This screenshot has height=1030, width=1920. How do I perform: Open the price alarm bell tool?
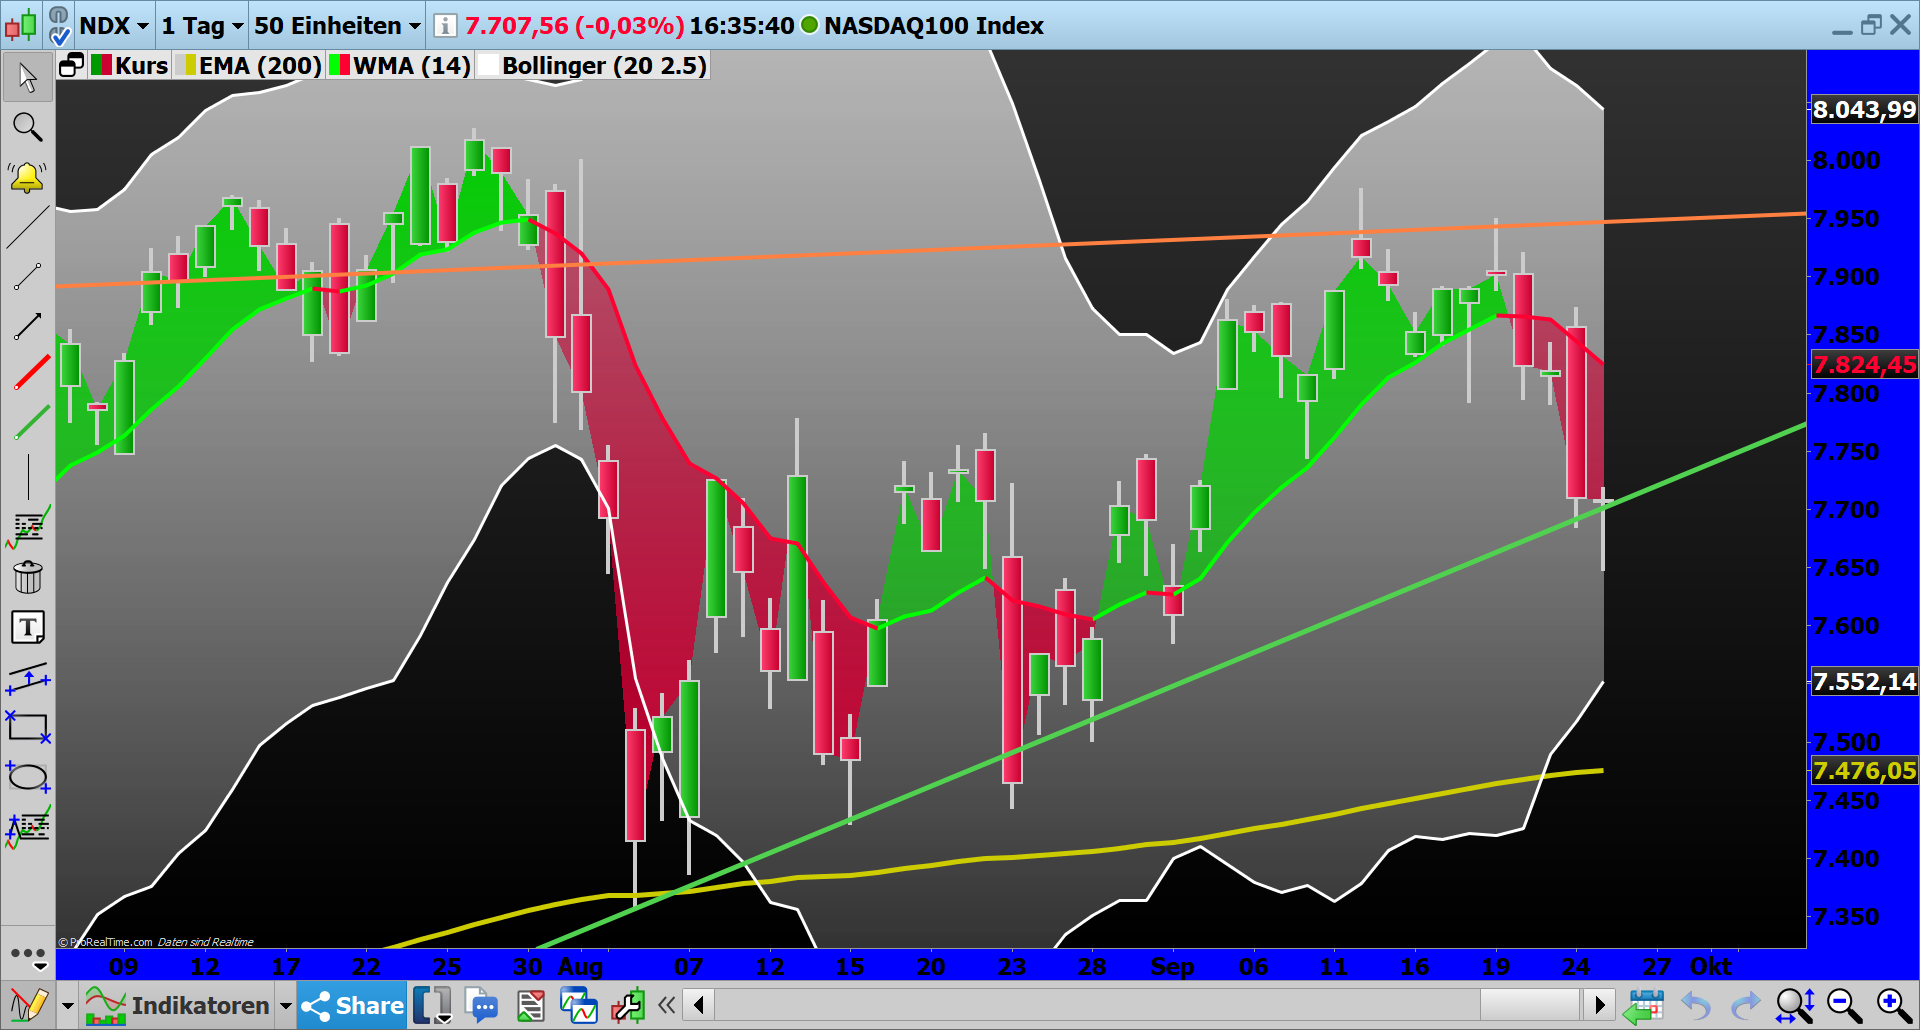27,177
